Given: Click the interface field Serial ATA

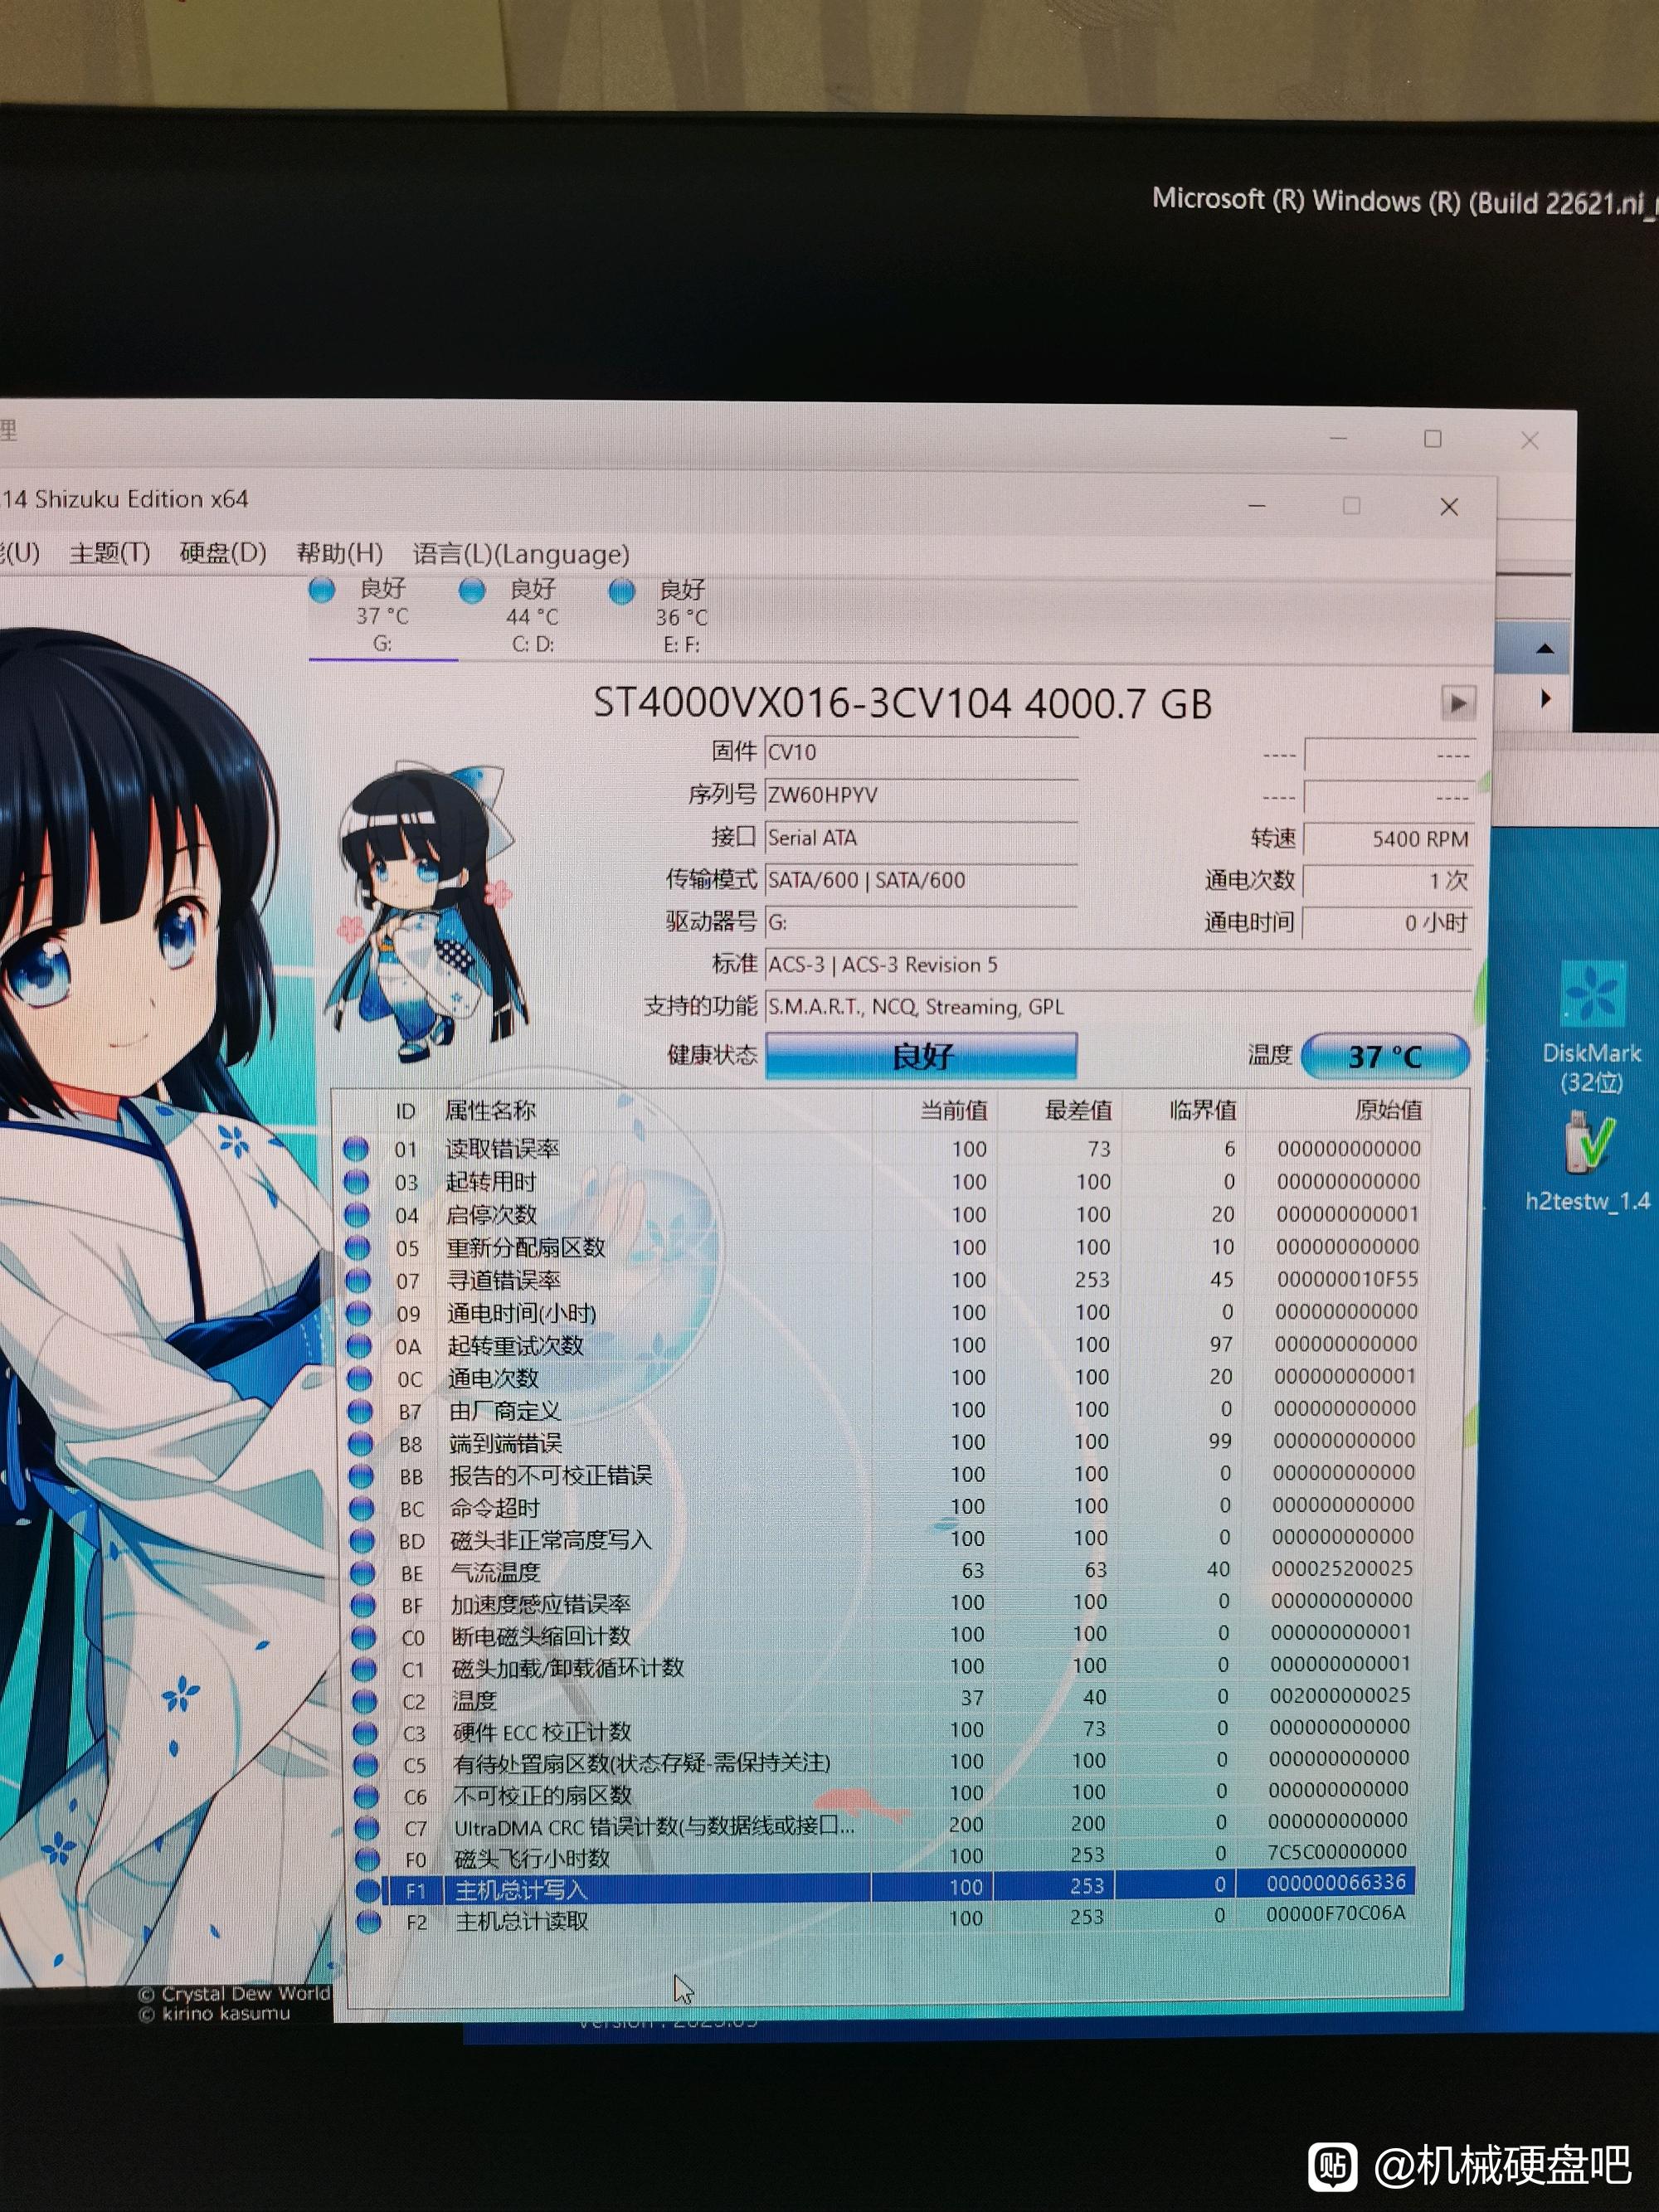Looking at the screenshot, I should point(921,838).
